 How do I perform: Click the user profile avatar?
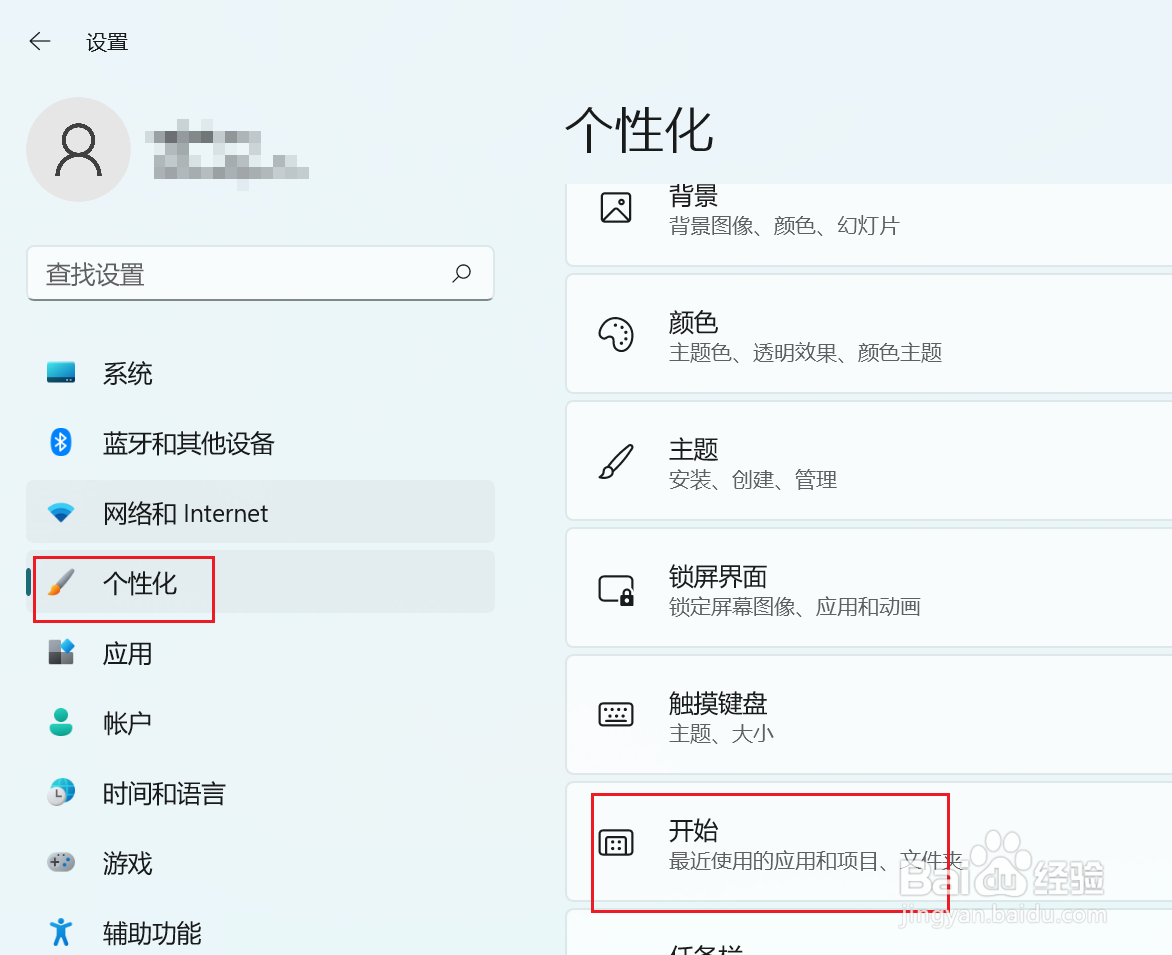[x=78, y=149]
